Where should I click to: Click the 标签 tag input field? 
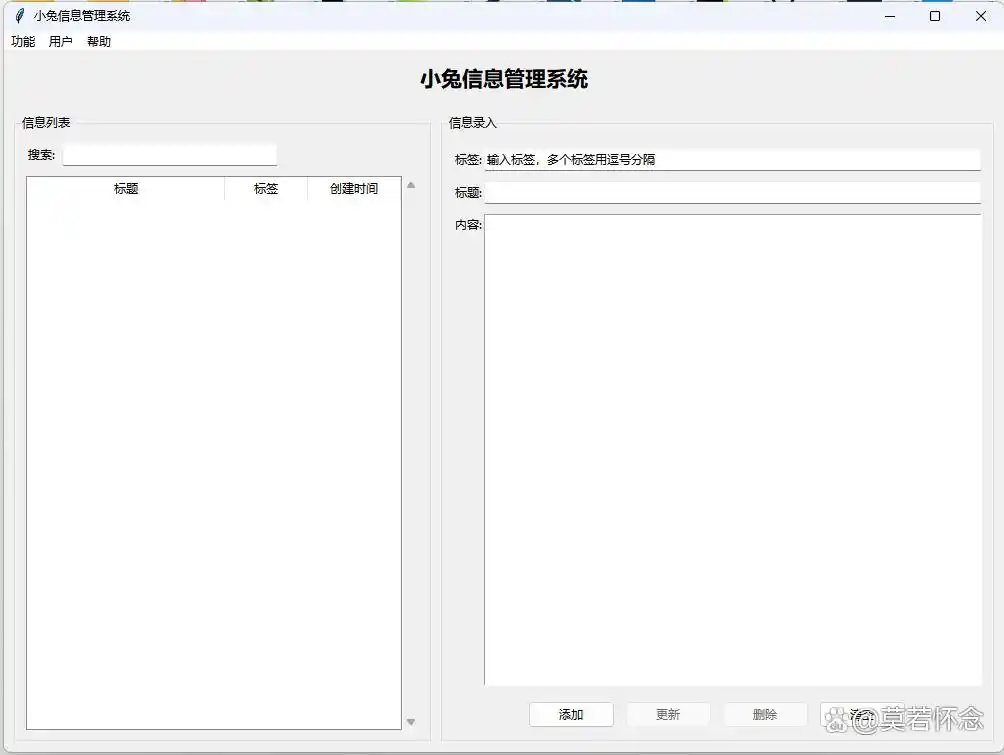(x=732, y=158)
